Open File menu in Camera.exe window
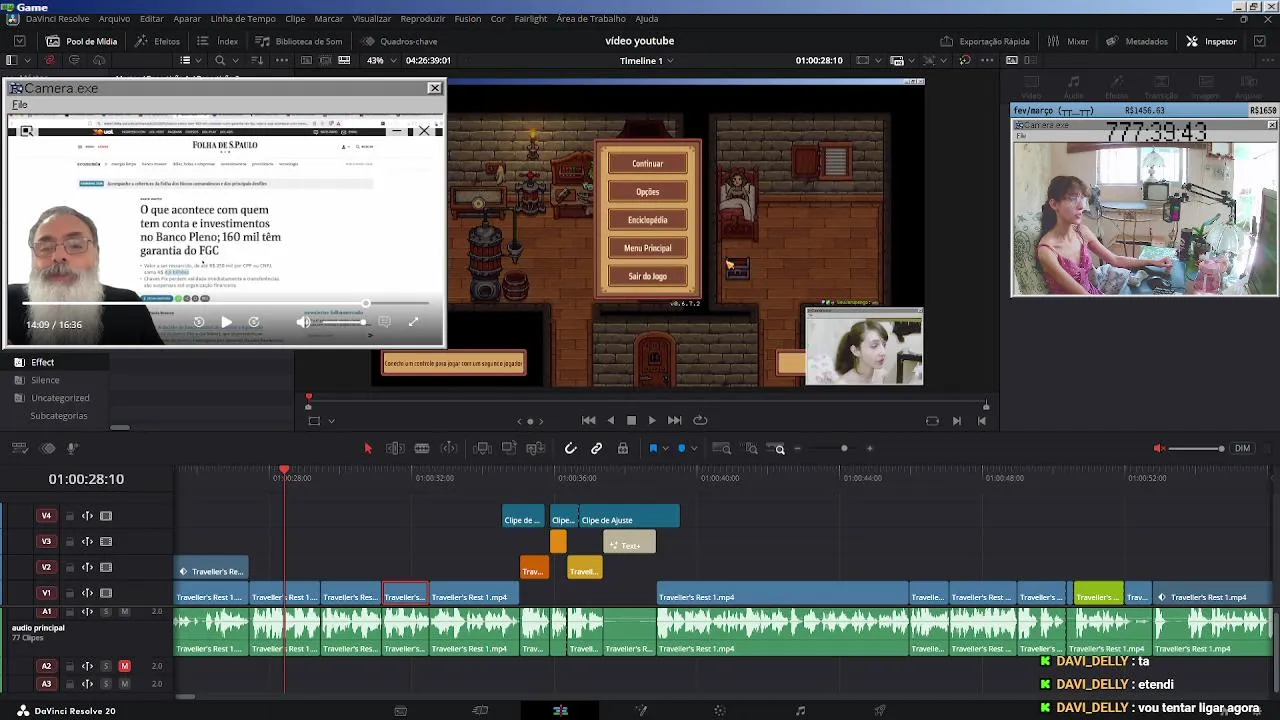Screen dimensions: 1280x720 [19, 105]
